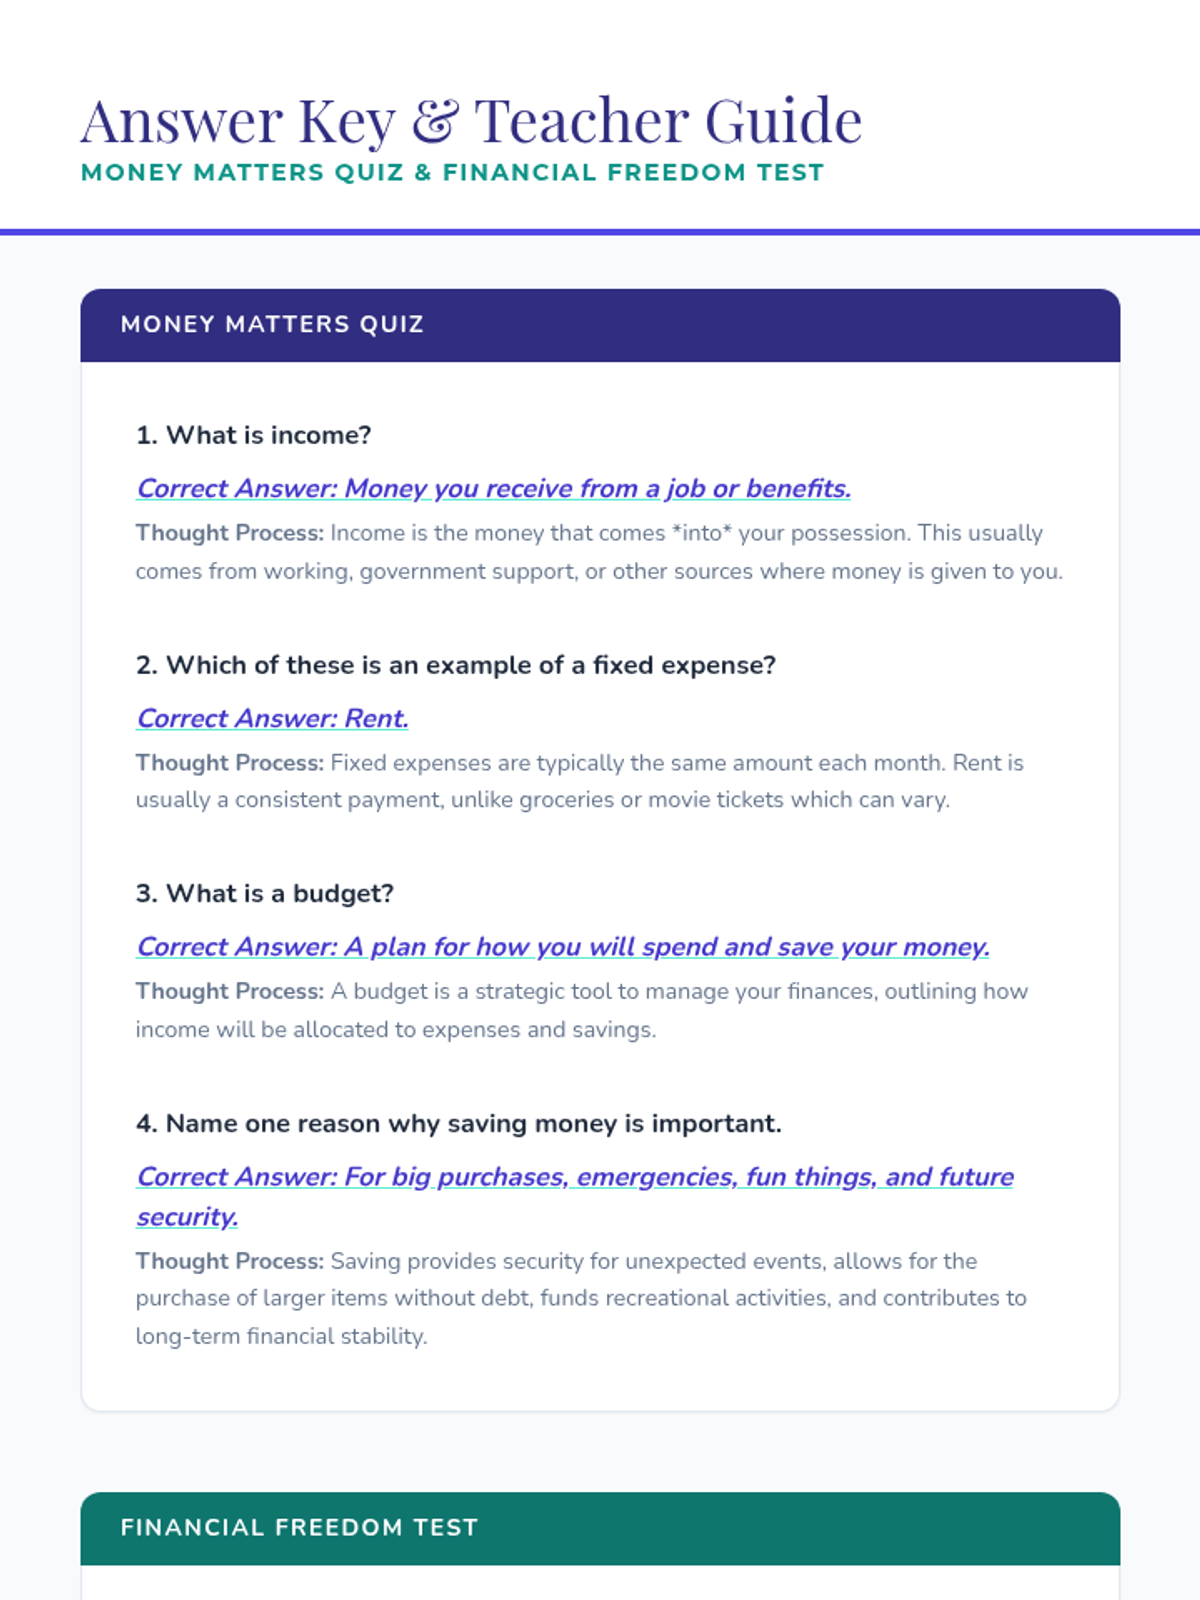The image size is (1200, 1600).
Task: Click the bold "Thought Process:" label under question 4
Action: (229, 1261)
